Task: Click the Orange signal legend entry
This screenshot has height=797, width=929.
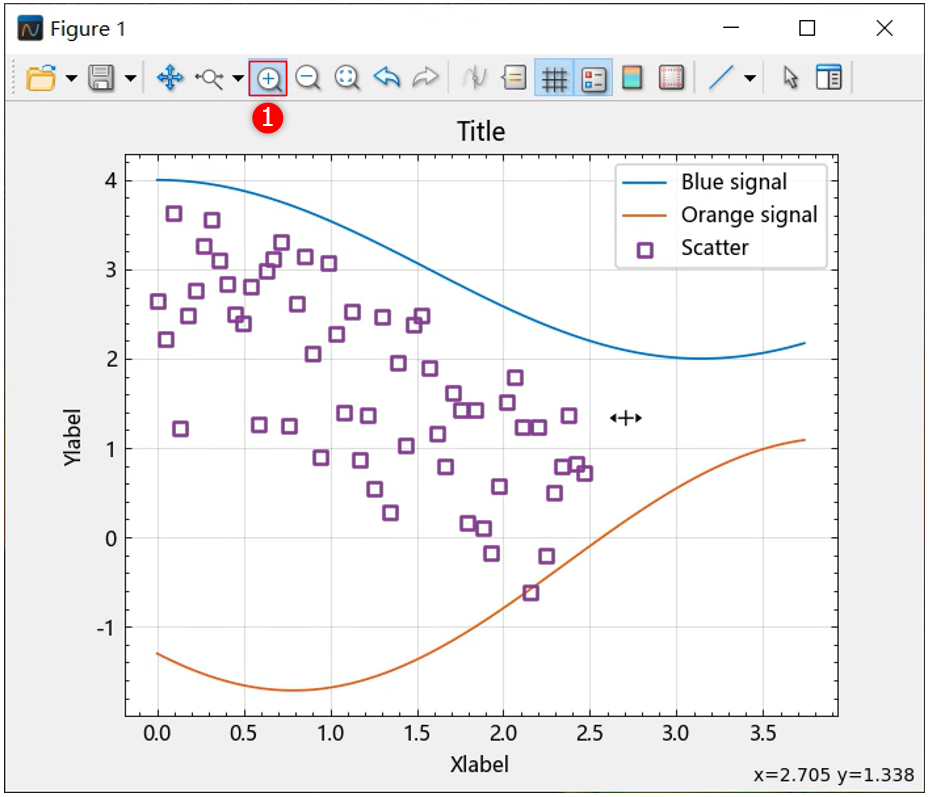Action: [748, 215]
